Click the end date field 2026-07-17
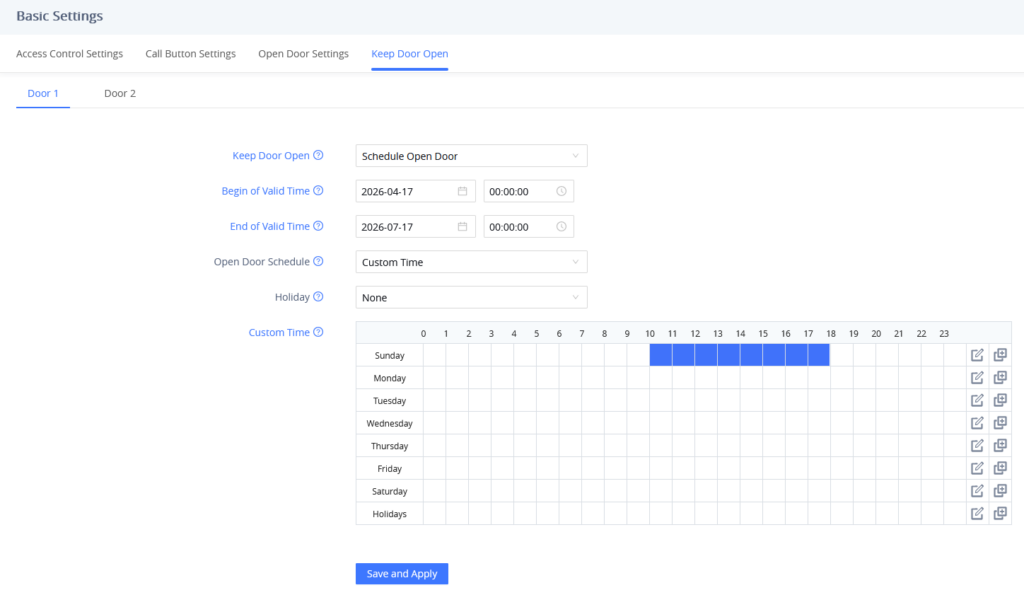1024x595 pixels. [x=415, y=227]
